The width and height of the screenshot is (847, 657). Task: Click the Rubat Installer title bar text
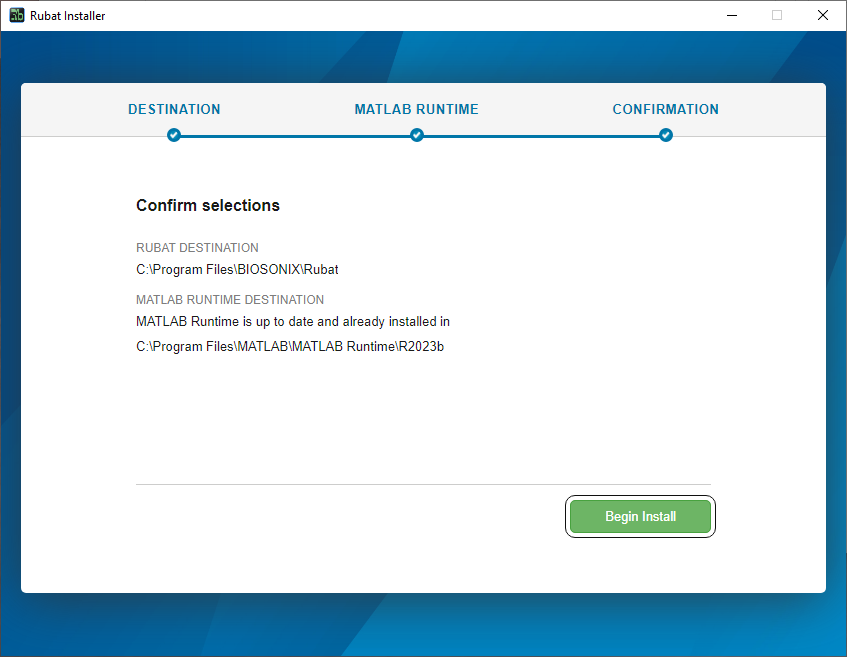point(67,15)
